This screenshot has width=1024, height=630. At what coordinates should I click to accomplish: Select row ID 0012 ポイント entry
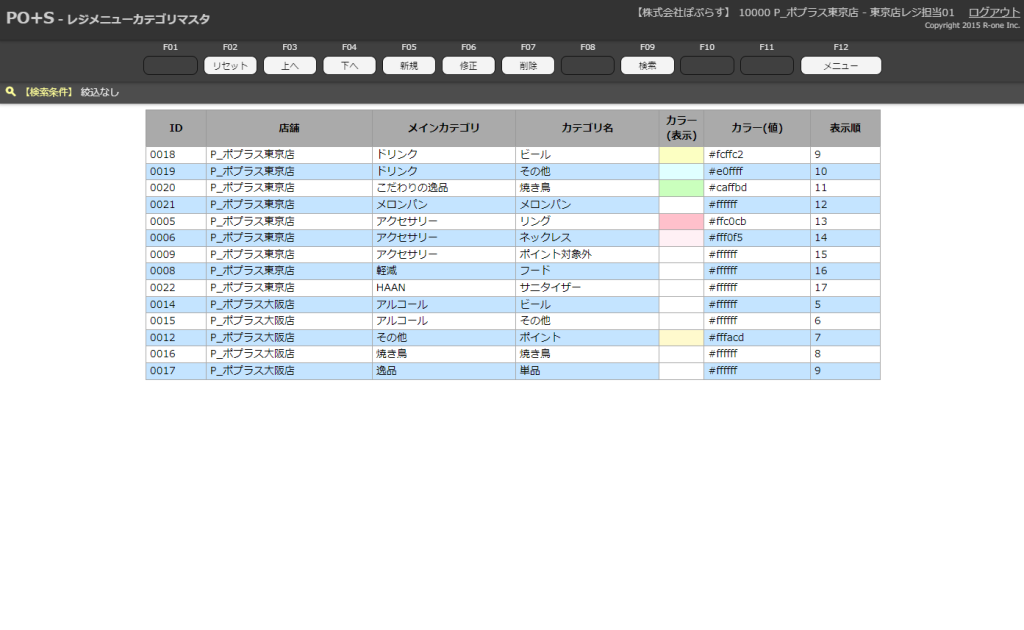point(175,337)
